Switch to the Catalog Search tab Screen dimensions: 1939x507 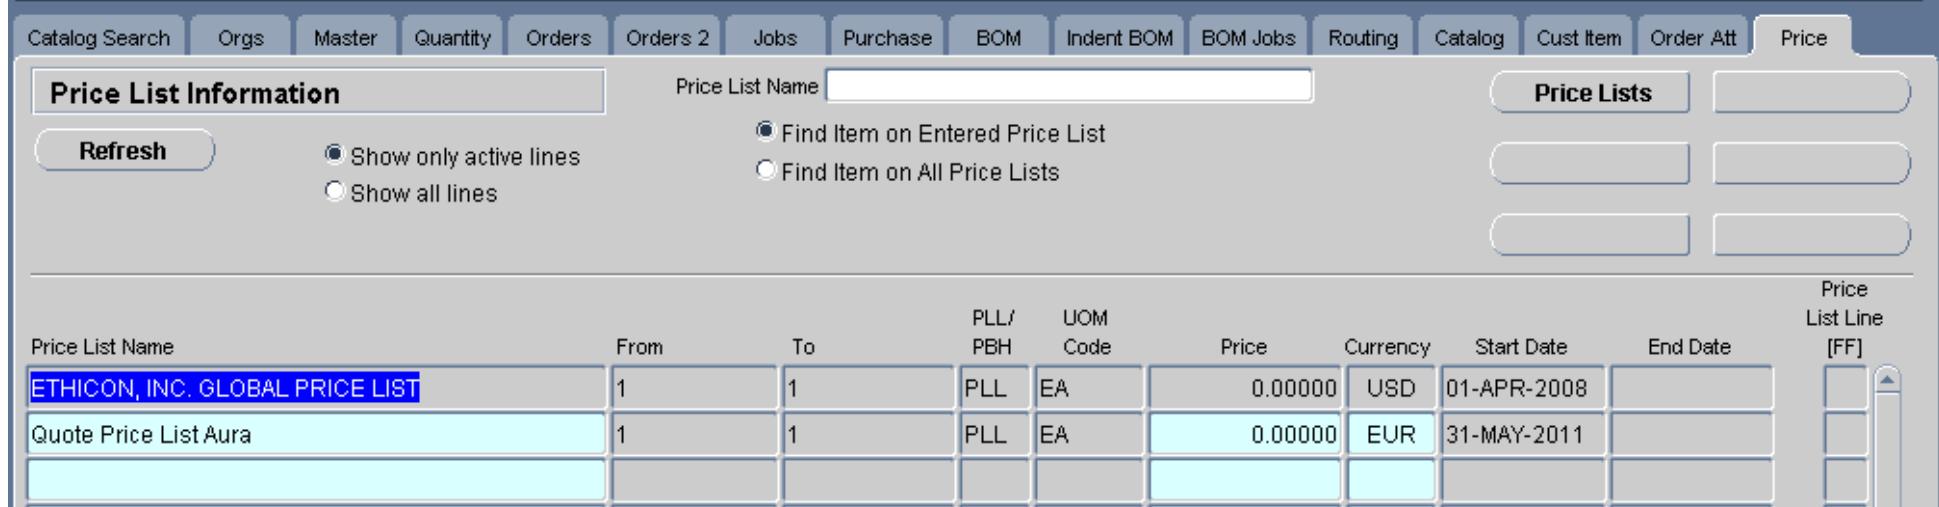tap(98, 38)
